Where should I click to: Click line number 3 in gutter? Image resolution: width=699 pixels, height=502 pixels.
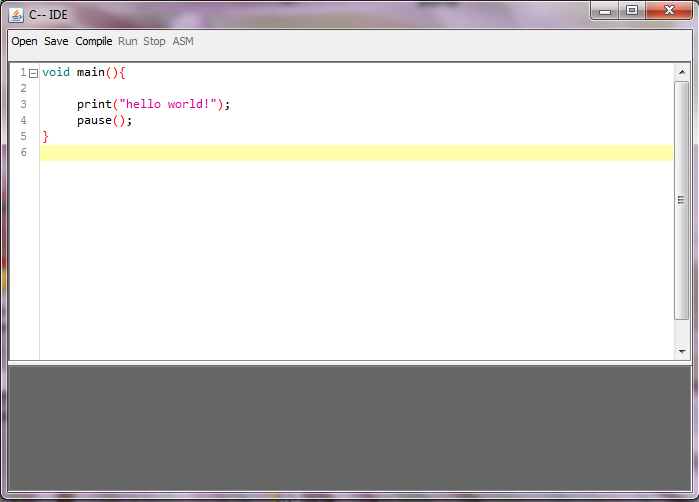click(23, 104)
